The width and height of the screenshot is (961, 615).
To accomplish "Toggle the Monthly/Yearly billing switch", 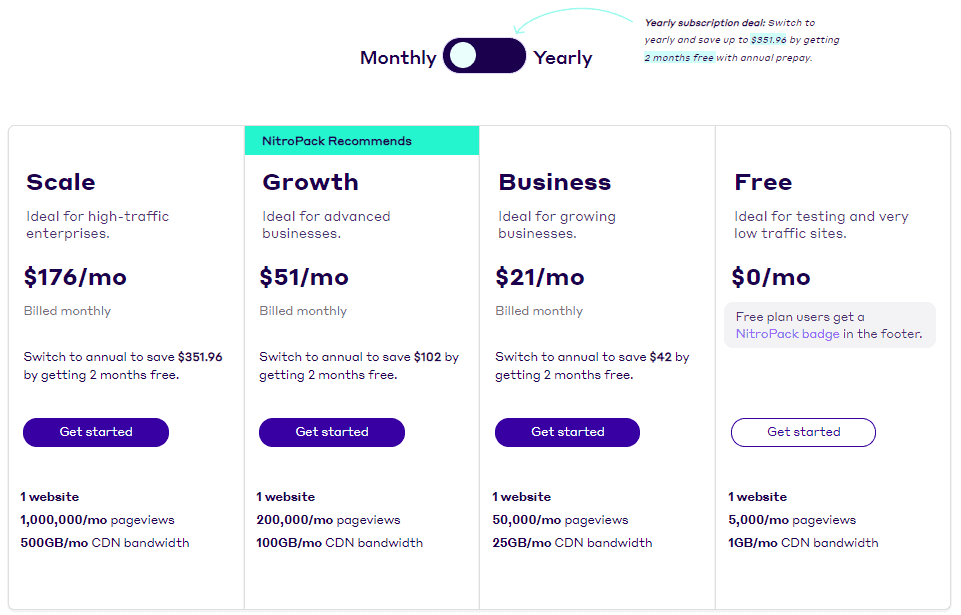I will (484, 56).
